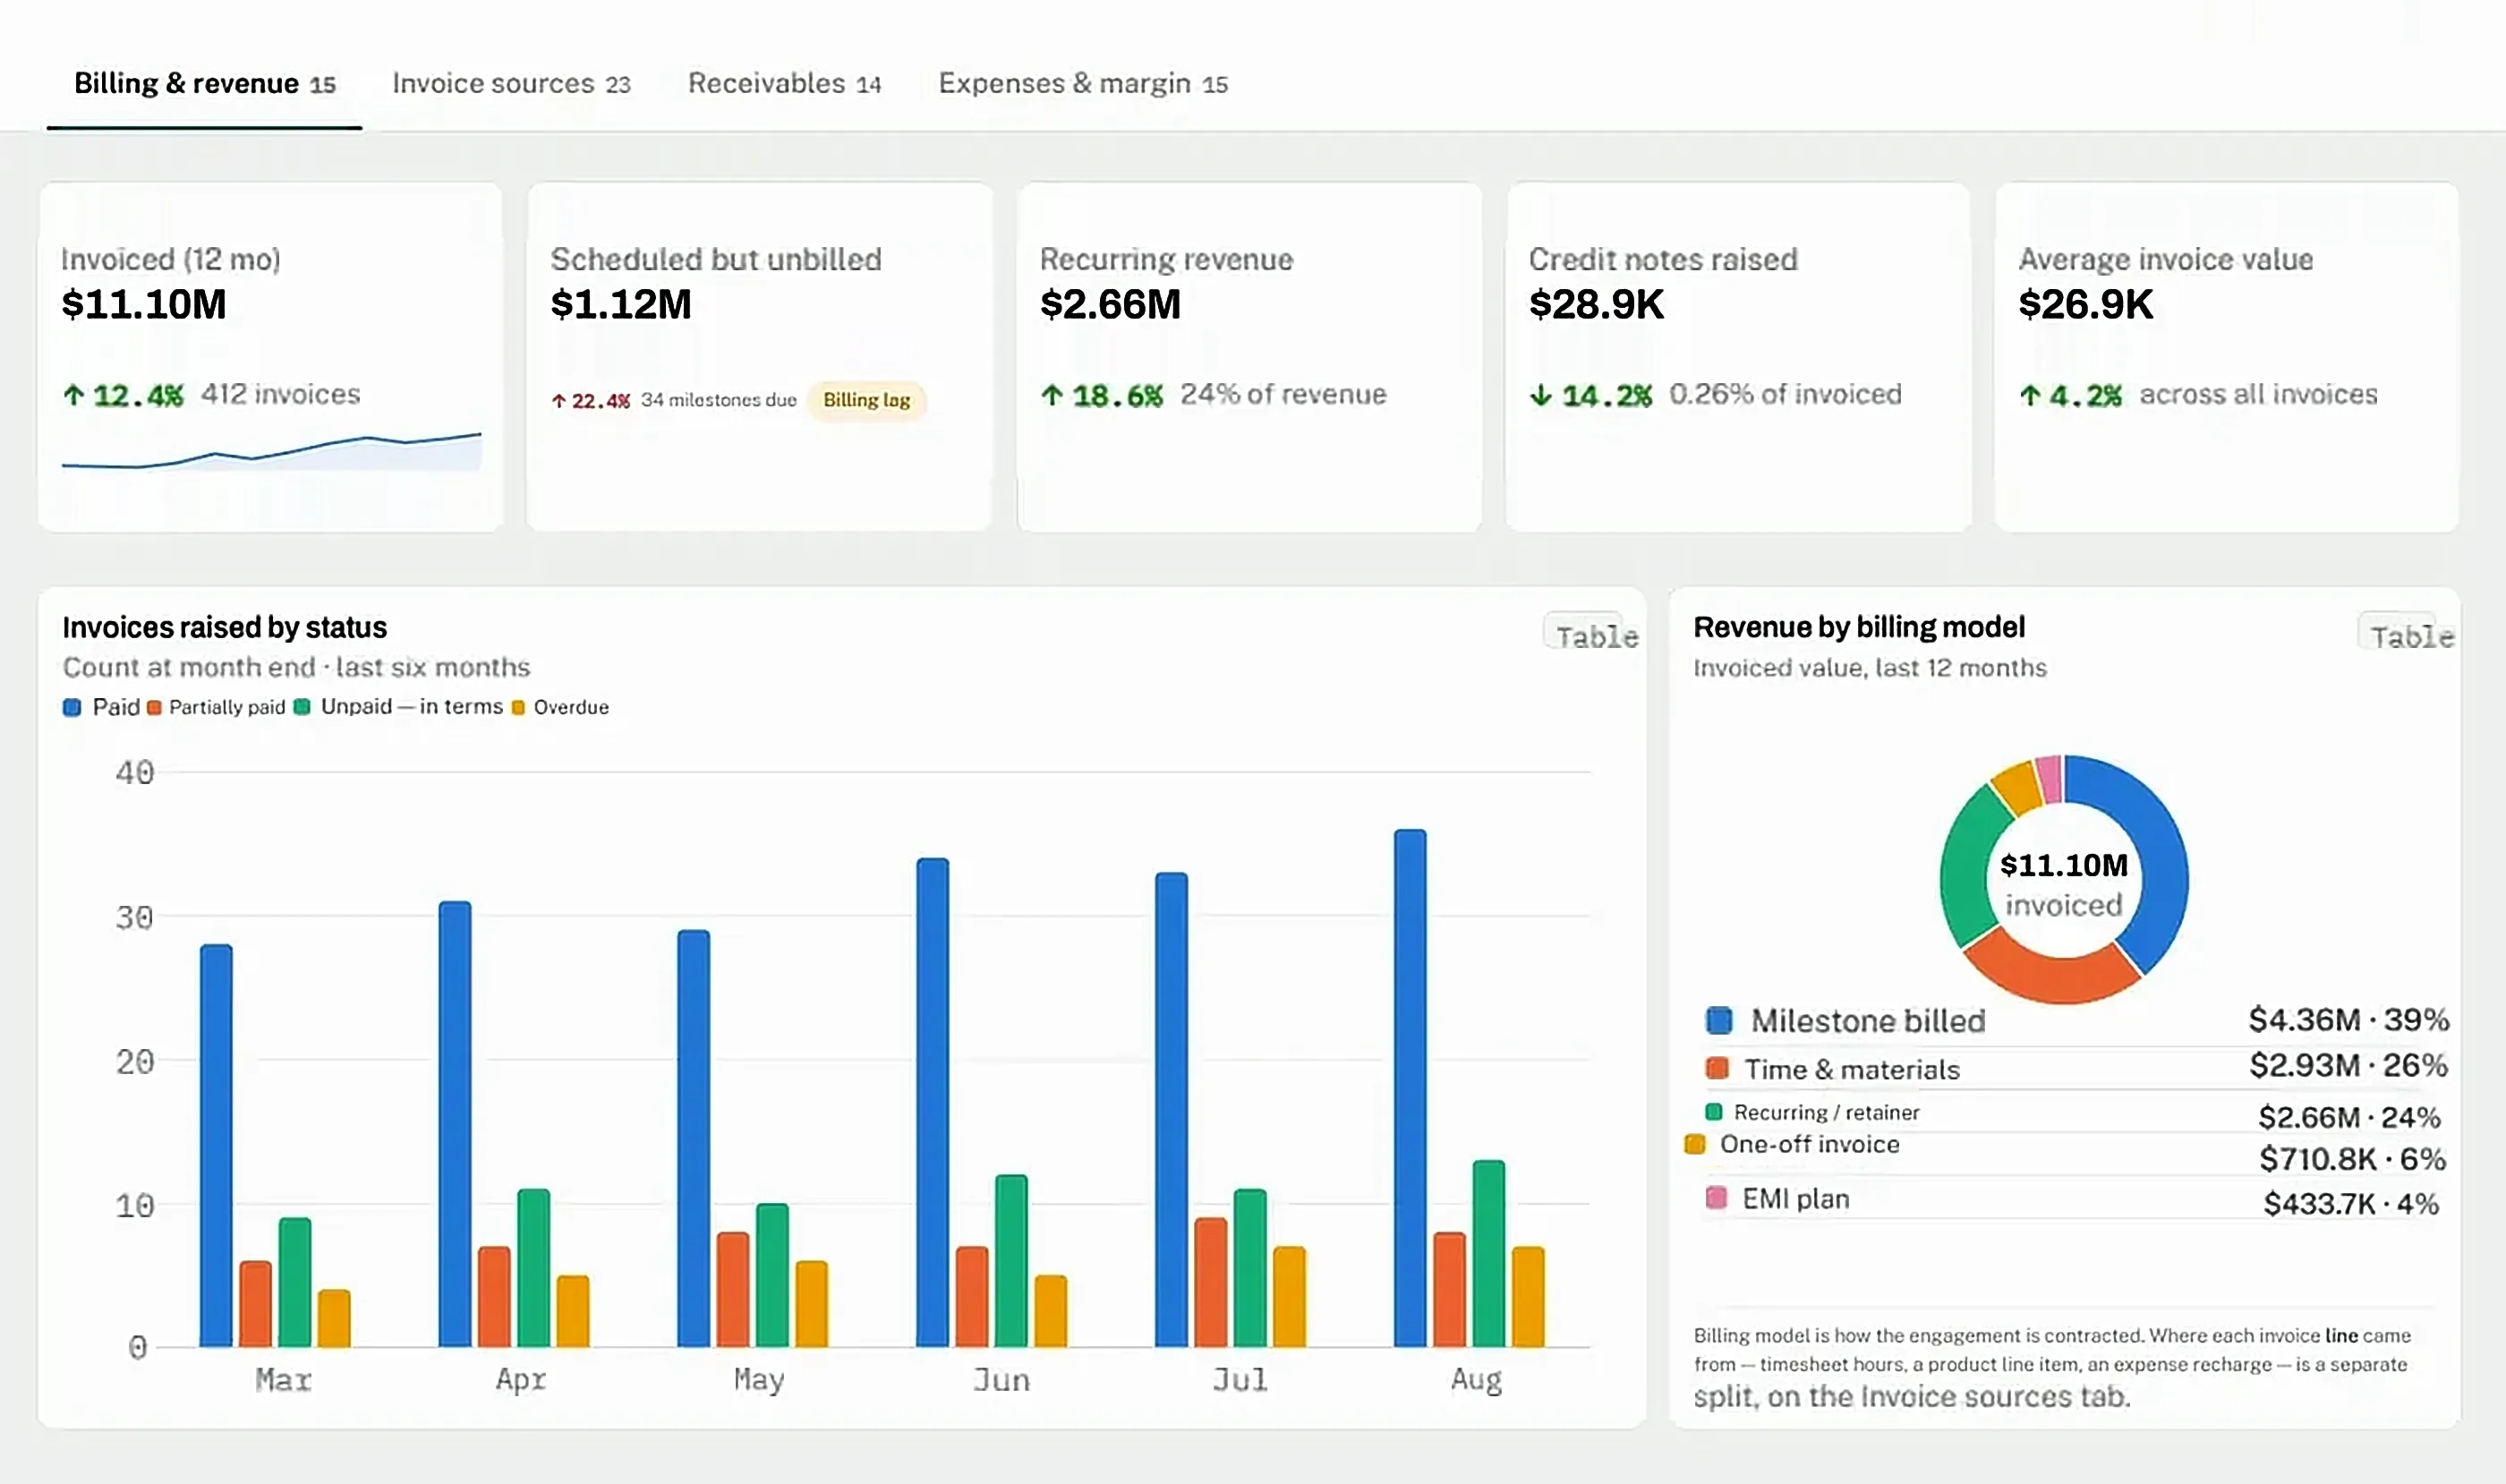Click the '412 invoices' text
Viewport: 2506px width, 1484px height.
pos(281,394)
